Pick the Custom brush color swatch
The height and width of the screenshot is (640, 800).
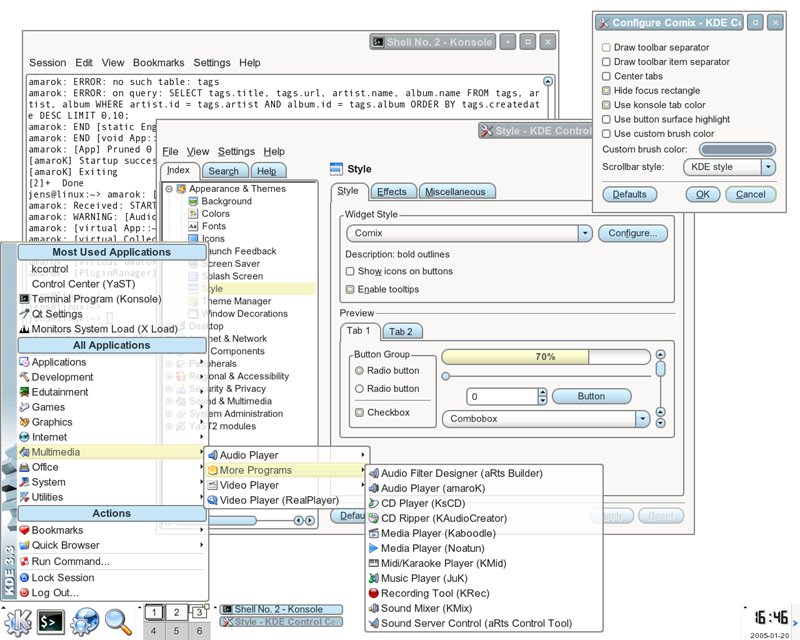737,150
